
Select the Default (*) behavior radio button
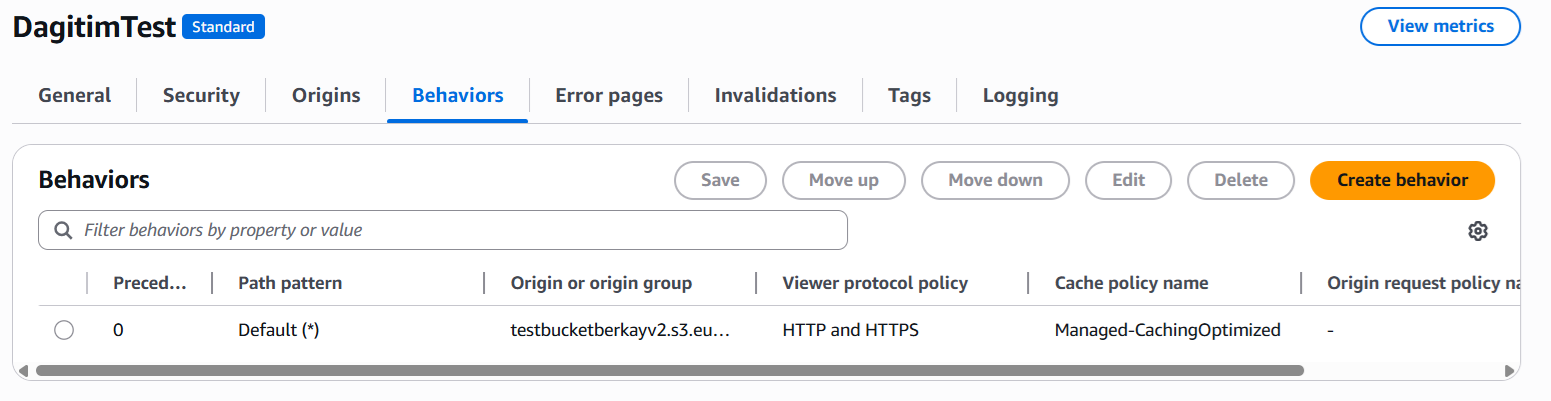tap(64, 330)
